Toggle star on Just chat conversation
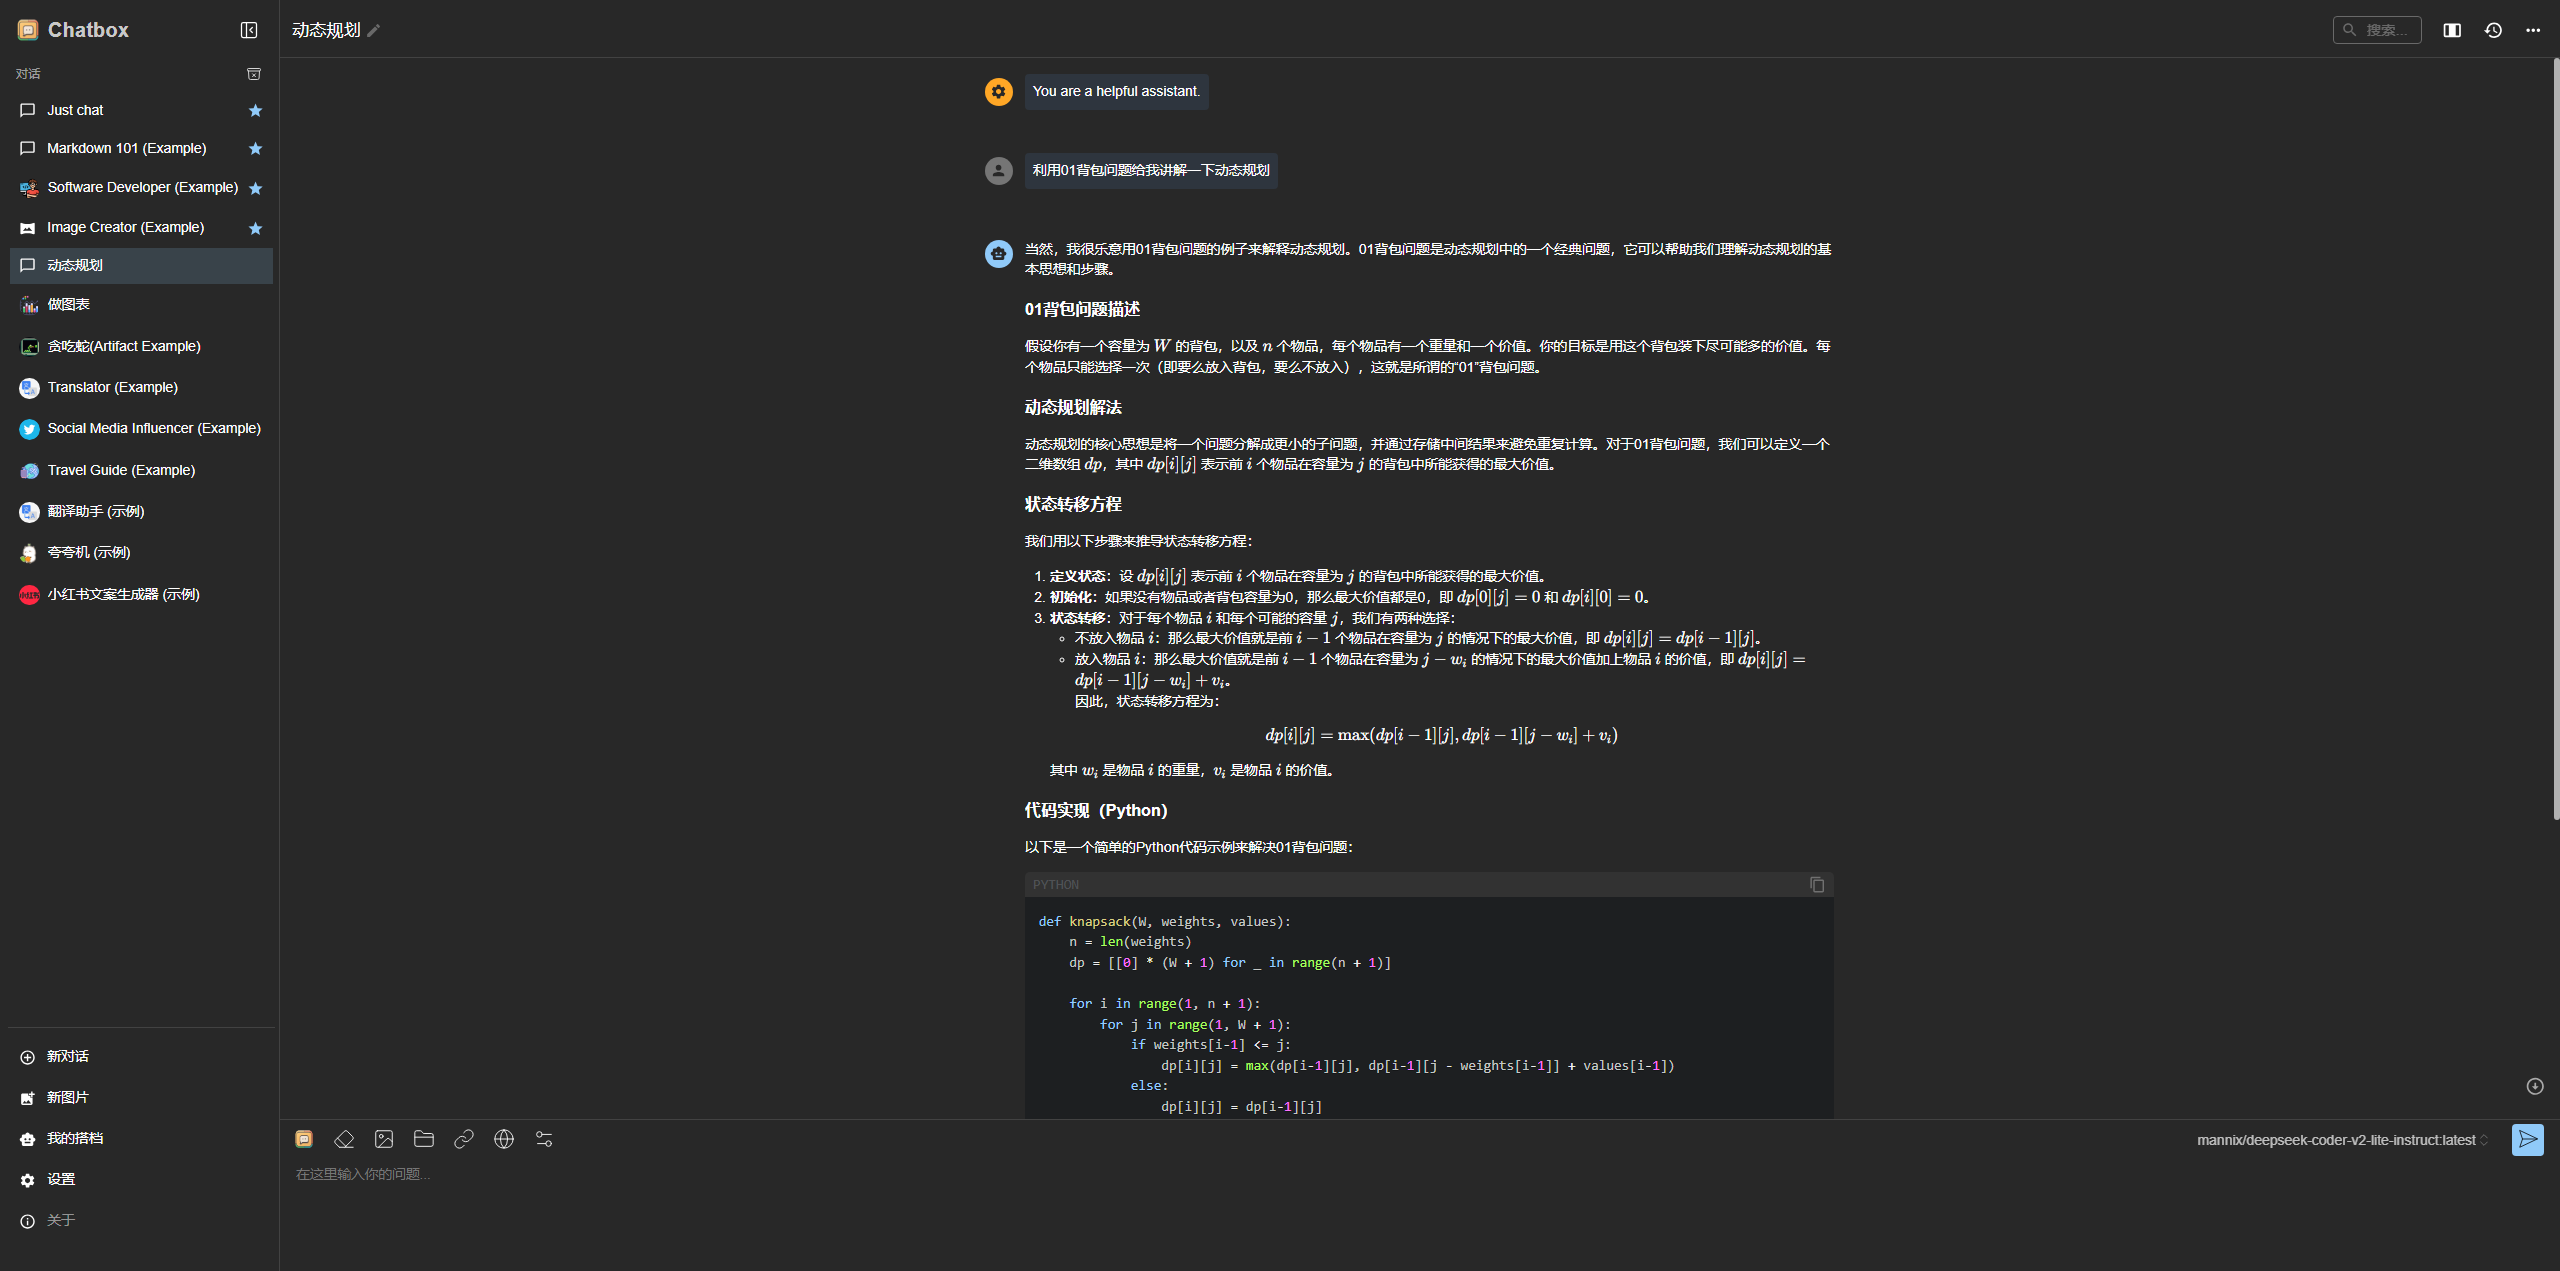 coord(255,111)
